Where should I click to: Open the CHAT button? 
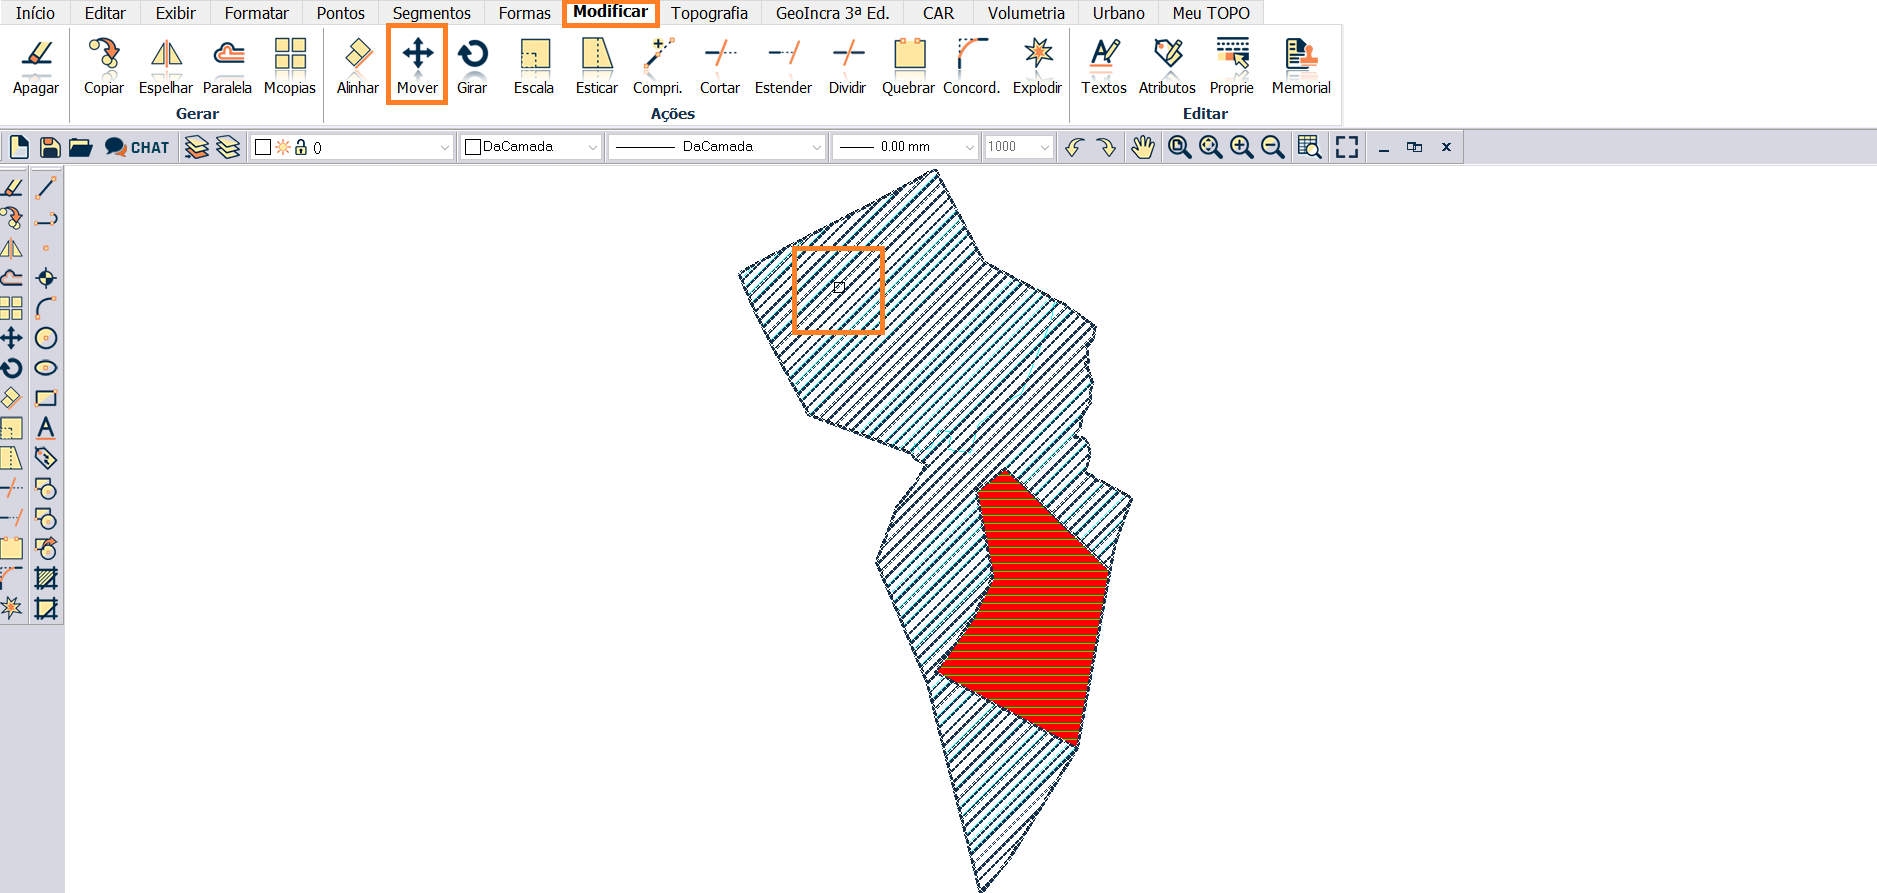[138, 147]
